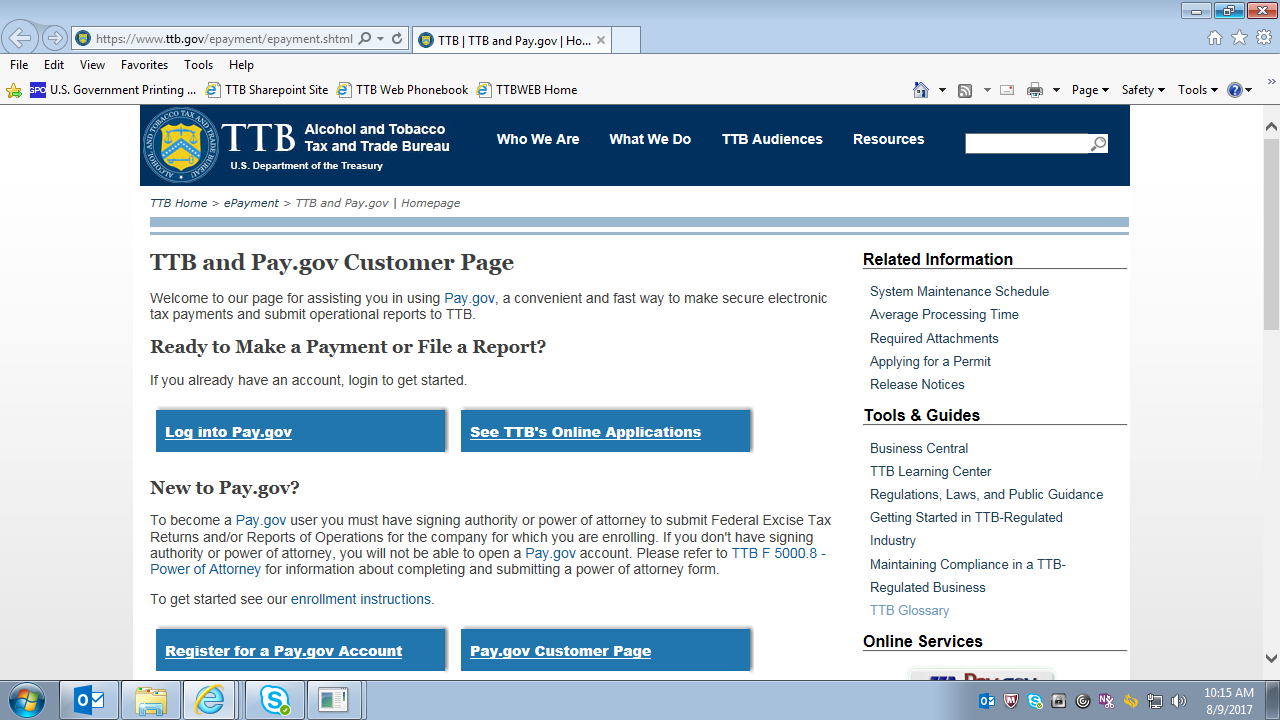This screenshot has height=720, width=1280.
Task: Open the TTB Learning Center link
Action: coord(931,471)
